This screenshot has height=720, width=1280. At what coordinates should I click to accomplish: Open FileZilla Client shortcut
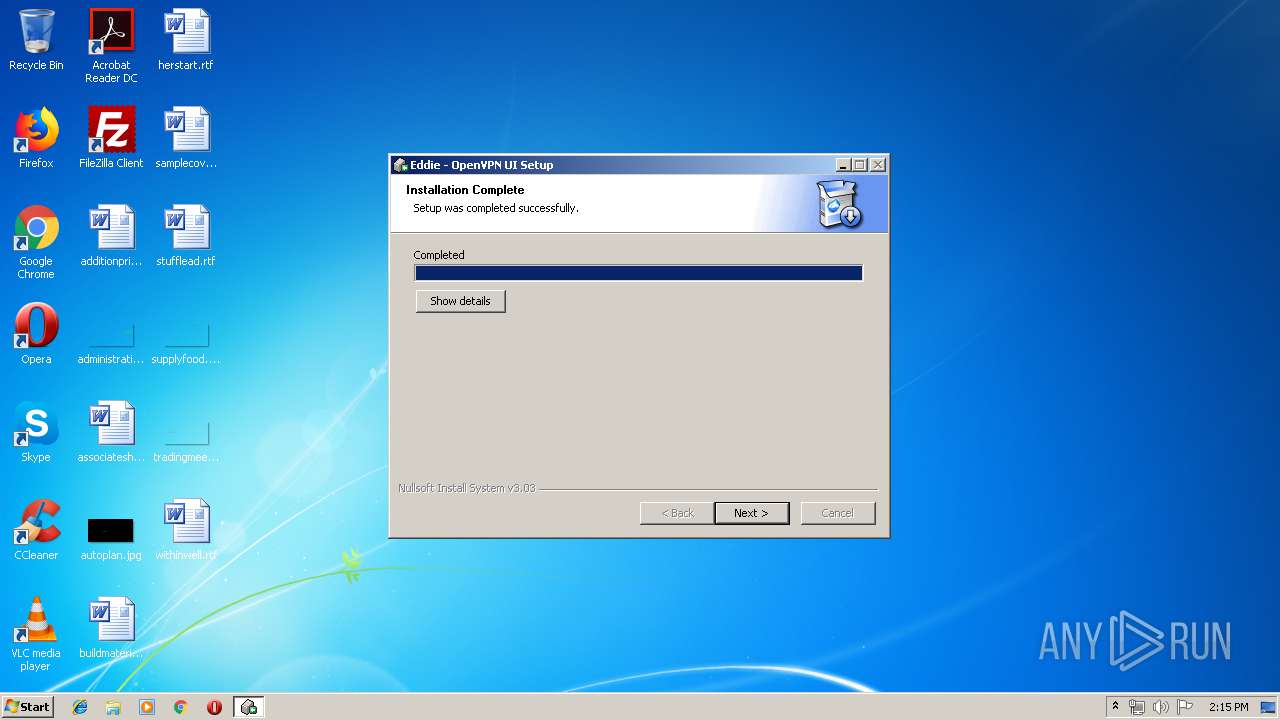tap(111, 139)
